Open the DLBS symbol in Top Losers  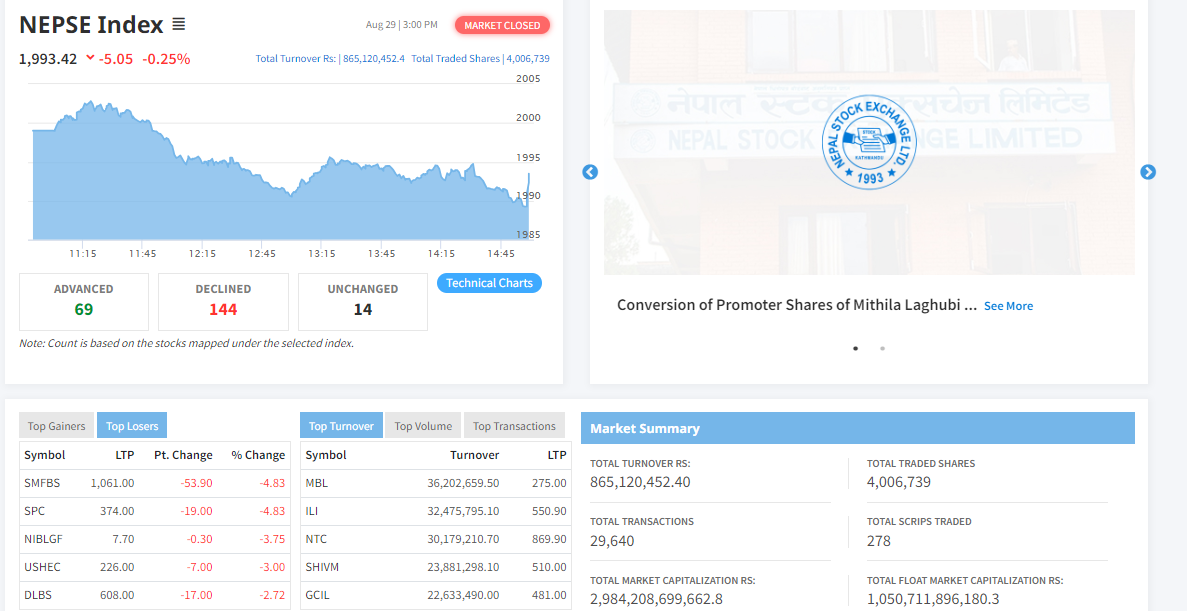point(38,595)
